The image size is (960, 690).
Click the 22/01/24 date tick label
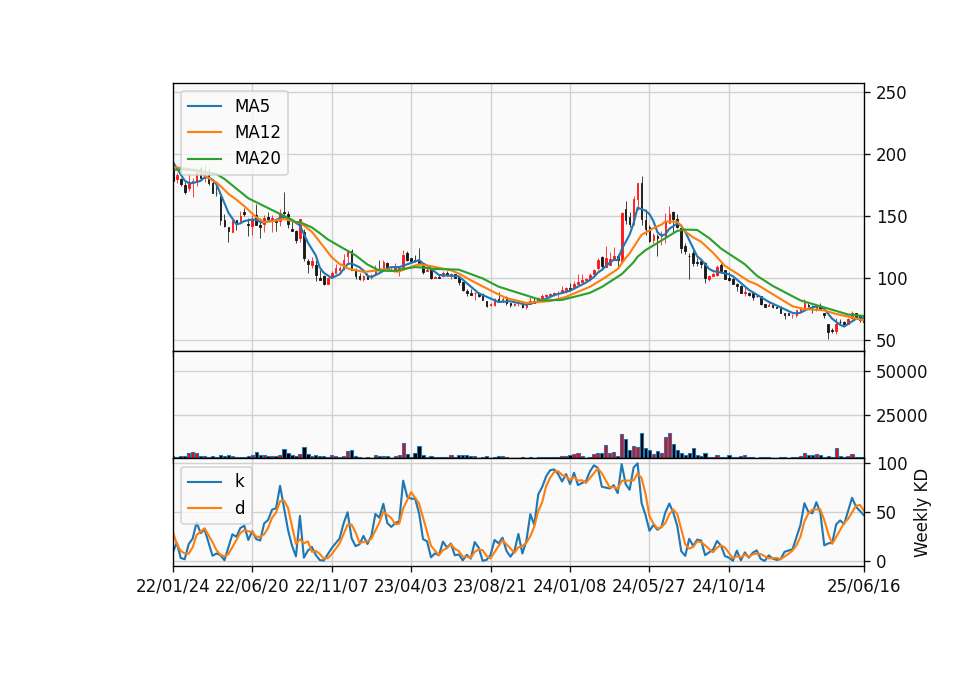tap(173, 586)
